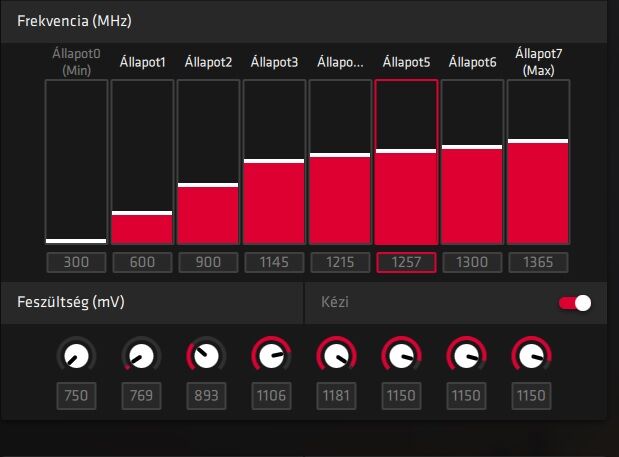Click the 900 MHz frequency field
This screenshot has height=457, width=619.
208,262
